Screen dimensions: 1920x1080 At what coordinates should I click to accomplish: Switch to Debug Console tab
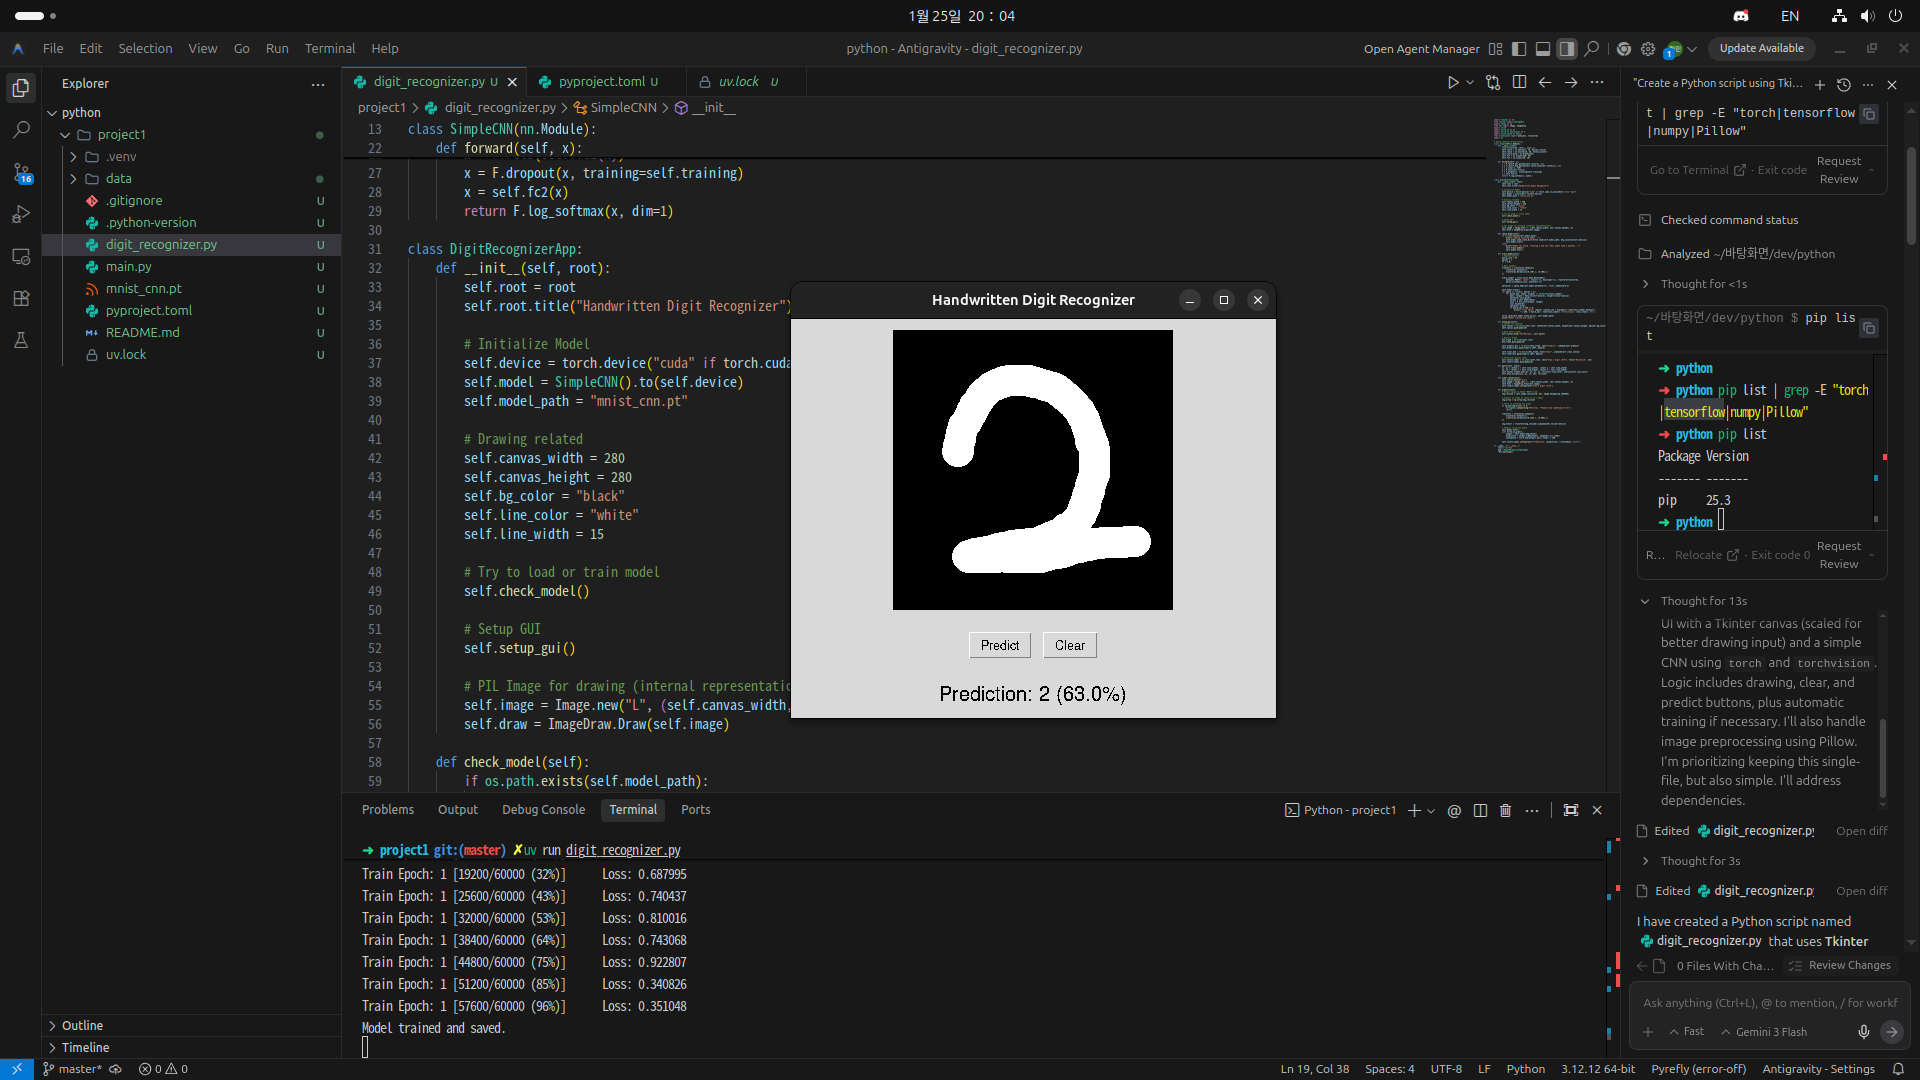coord(543,810)
